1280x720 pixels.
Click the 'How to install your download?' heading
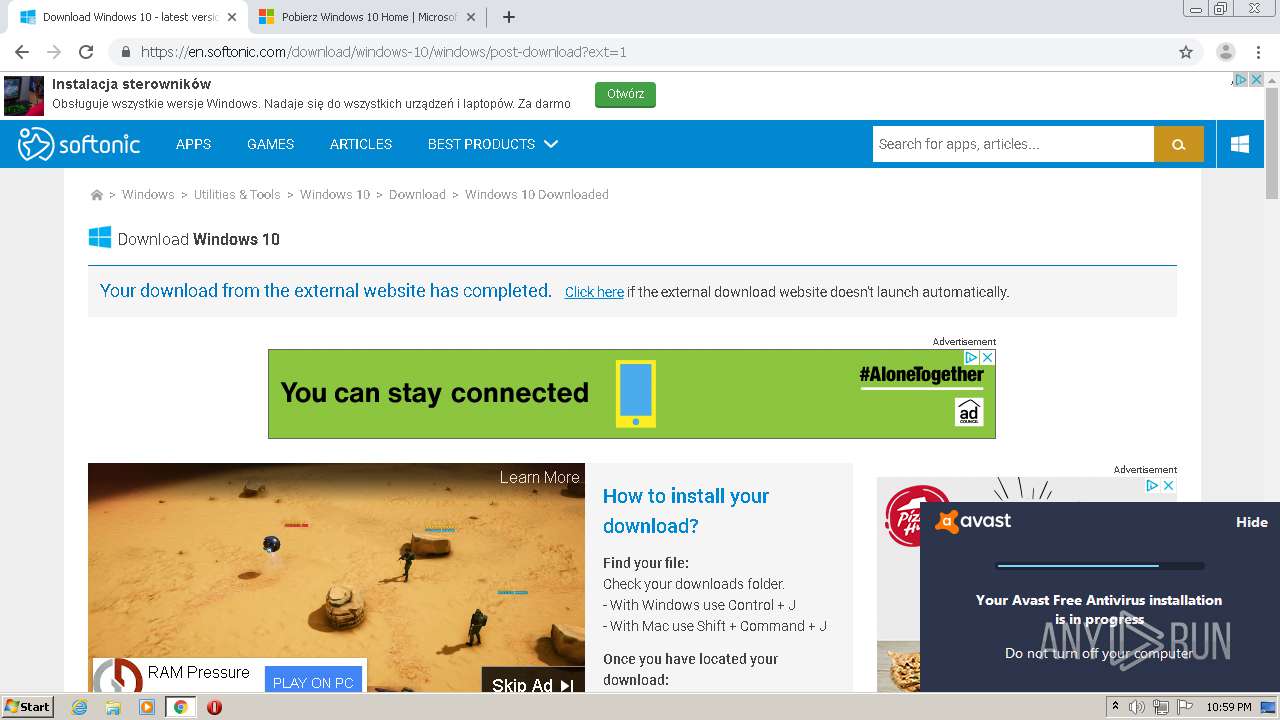click(x=686, y=511)
